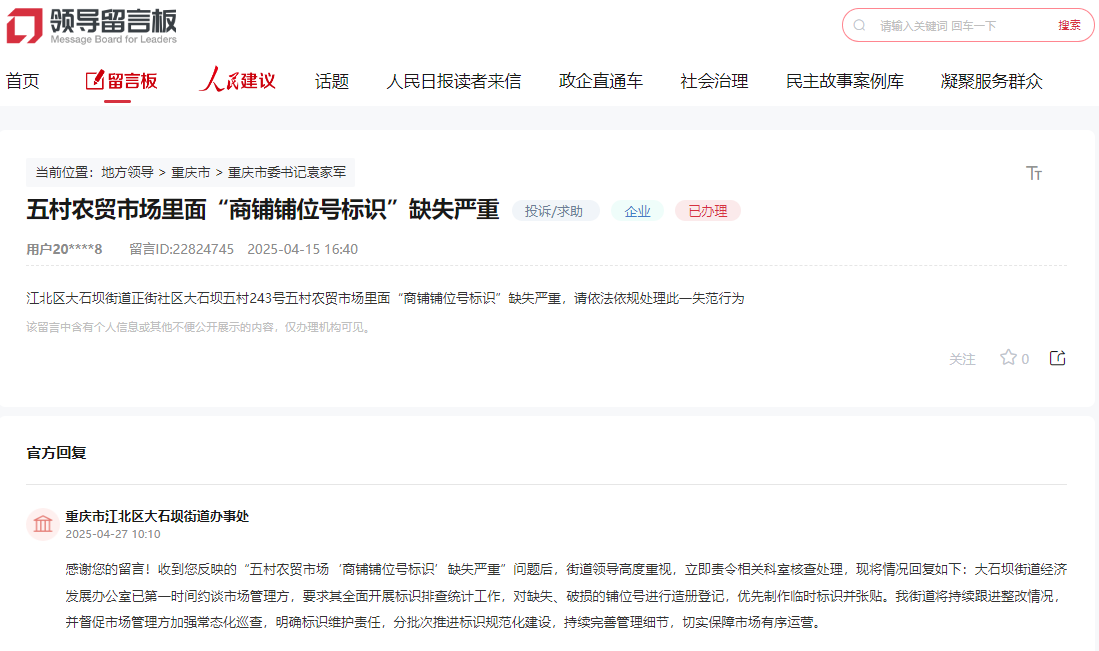Open 政企直通车 from the navigation
1099x651 pixels.
point(601,80)
